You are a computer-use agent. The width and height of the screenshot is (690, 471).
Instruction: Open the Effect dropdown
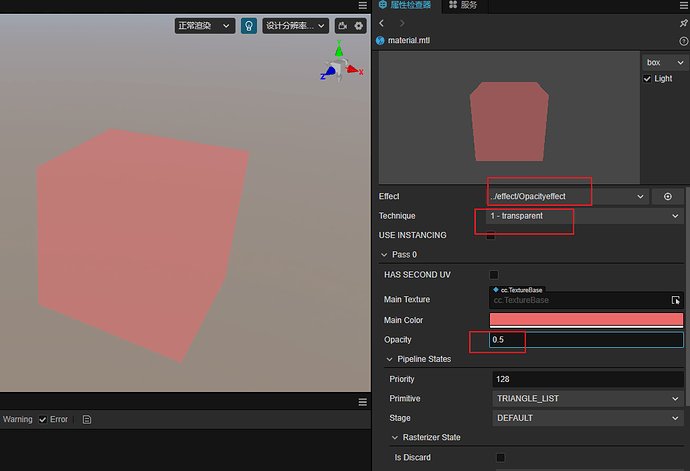tap(567, 196)
